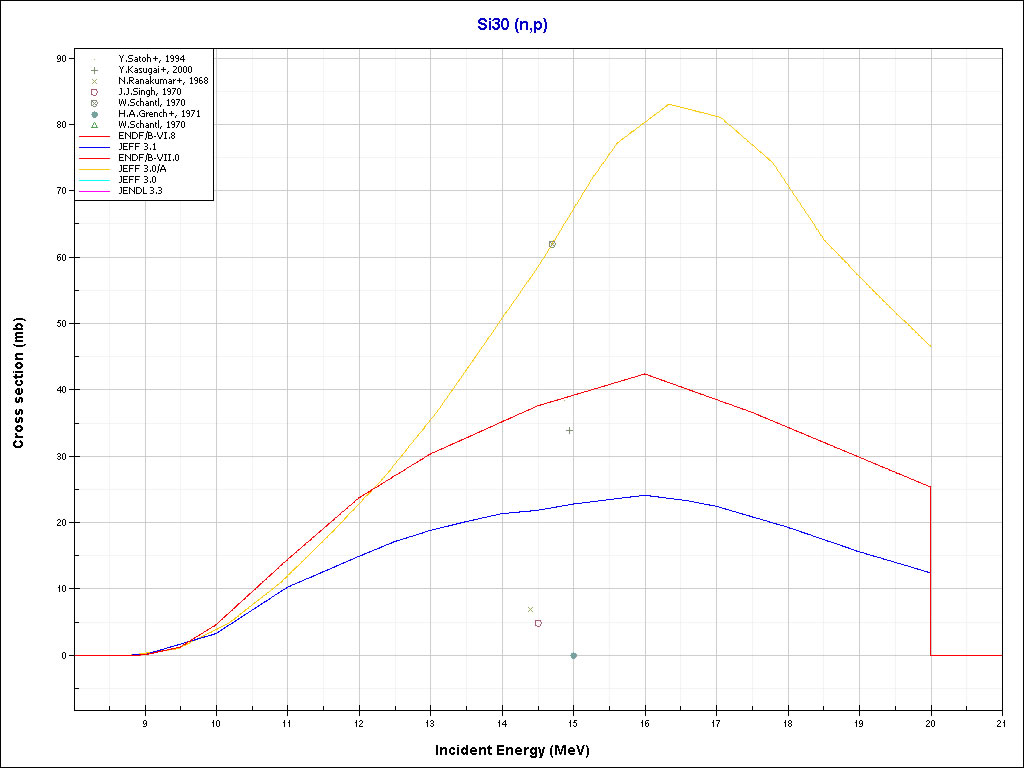Image resolution: width=1024 pixels, height=768 pixels.
Task: Click the chart title Si30 (n,p)
Action: click(511, 25)
